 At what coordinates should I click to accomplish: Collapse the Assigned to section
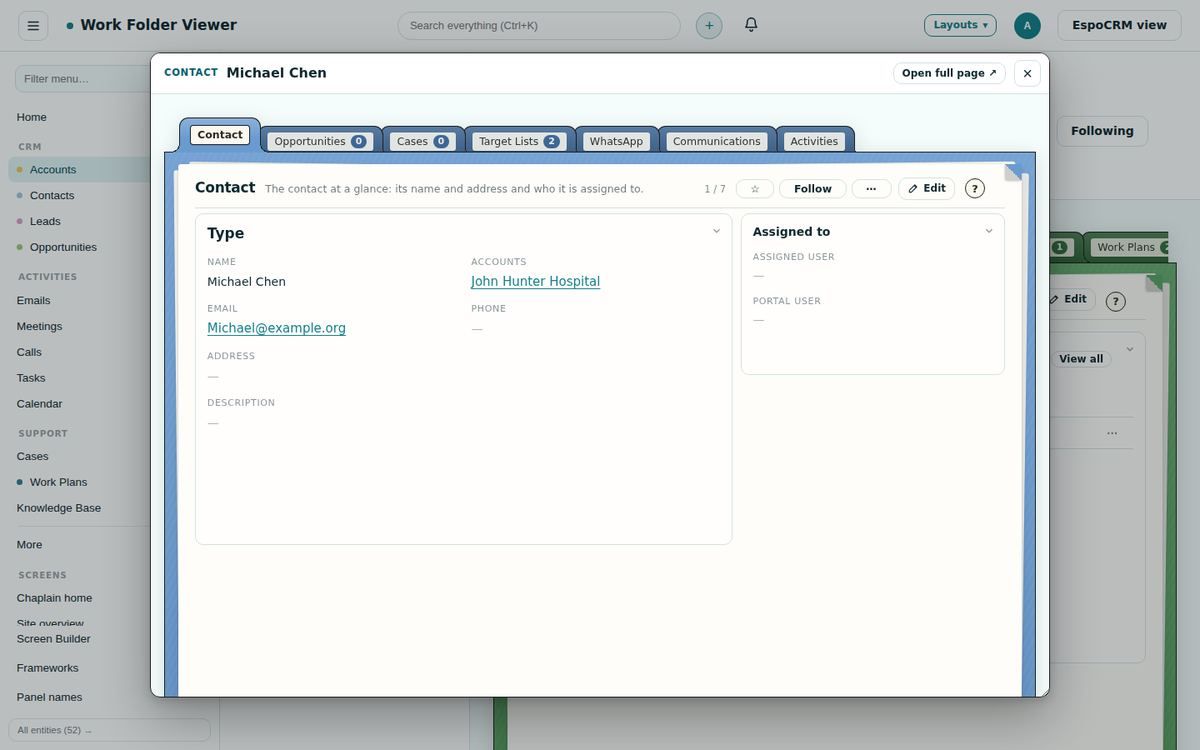989,231
